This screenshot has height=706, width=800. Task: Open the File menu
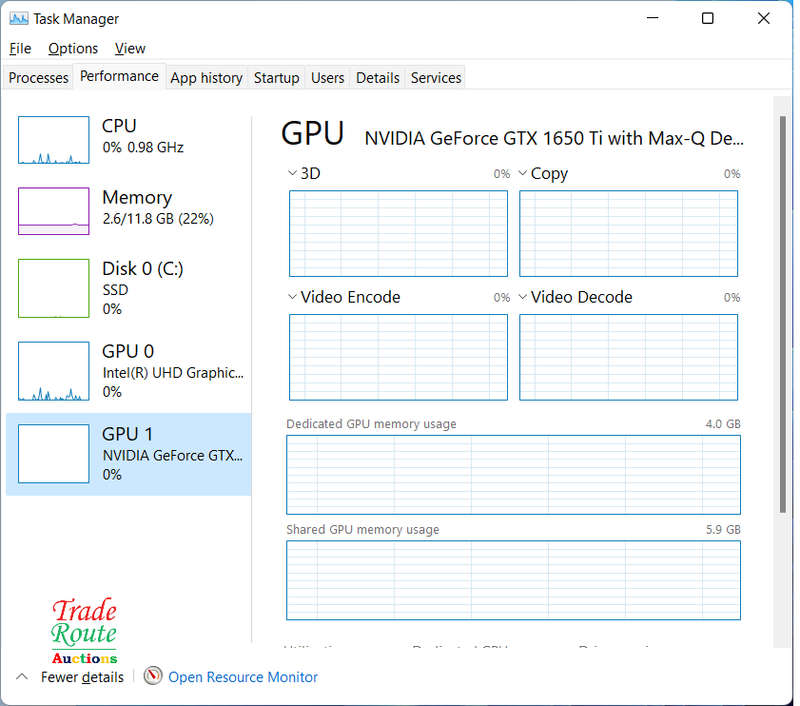click(x=20, y=48)
